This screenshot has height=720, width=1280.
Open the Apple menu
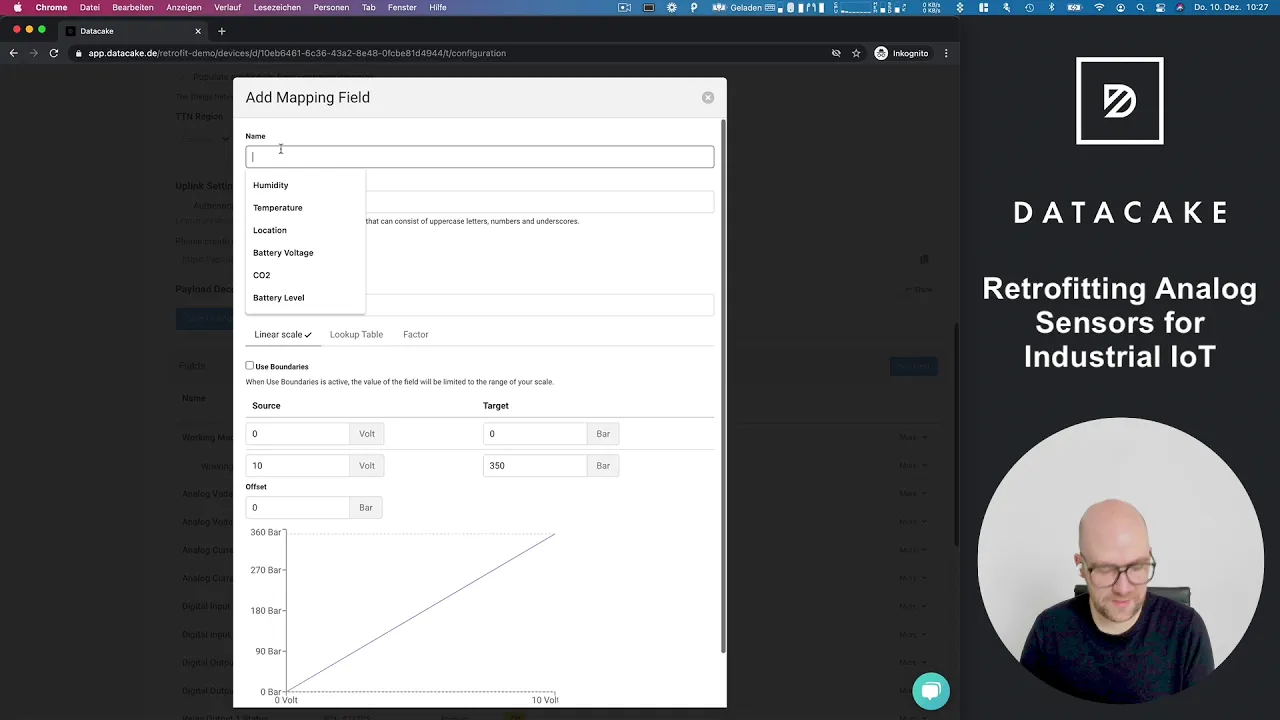tap(17, 7)
